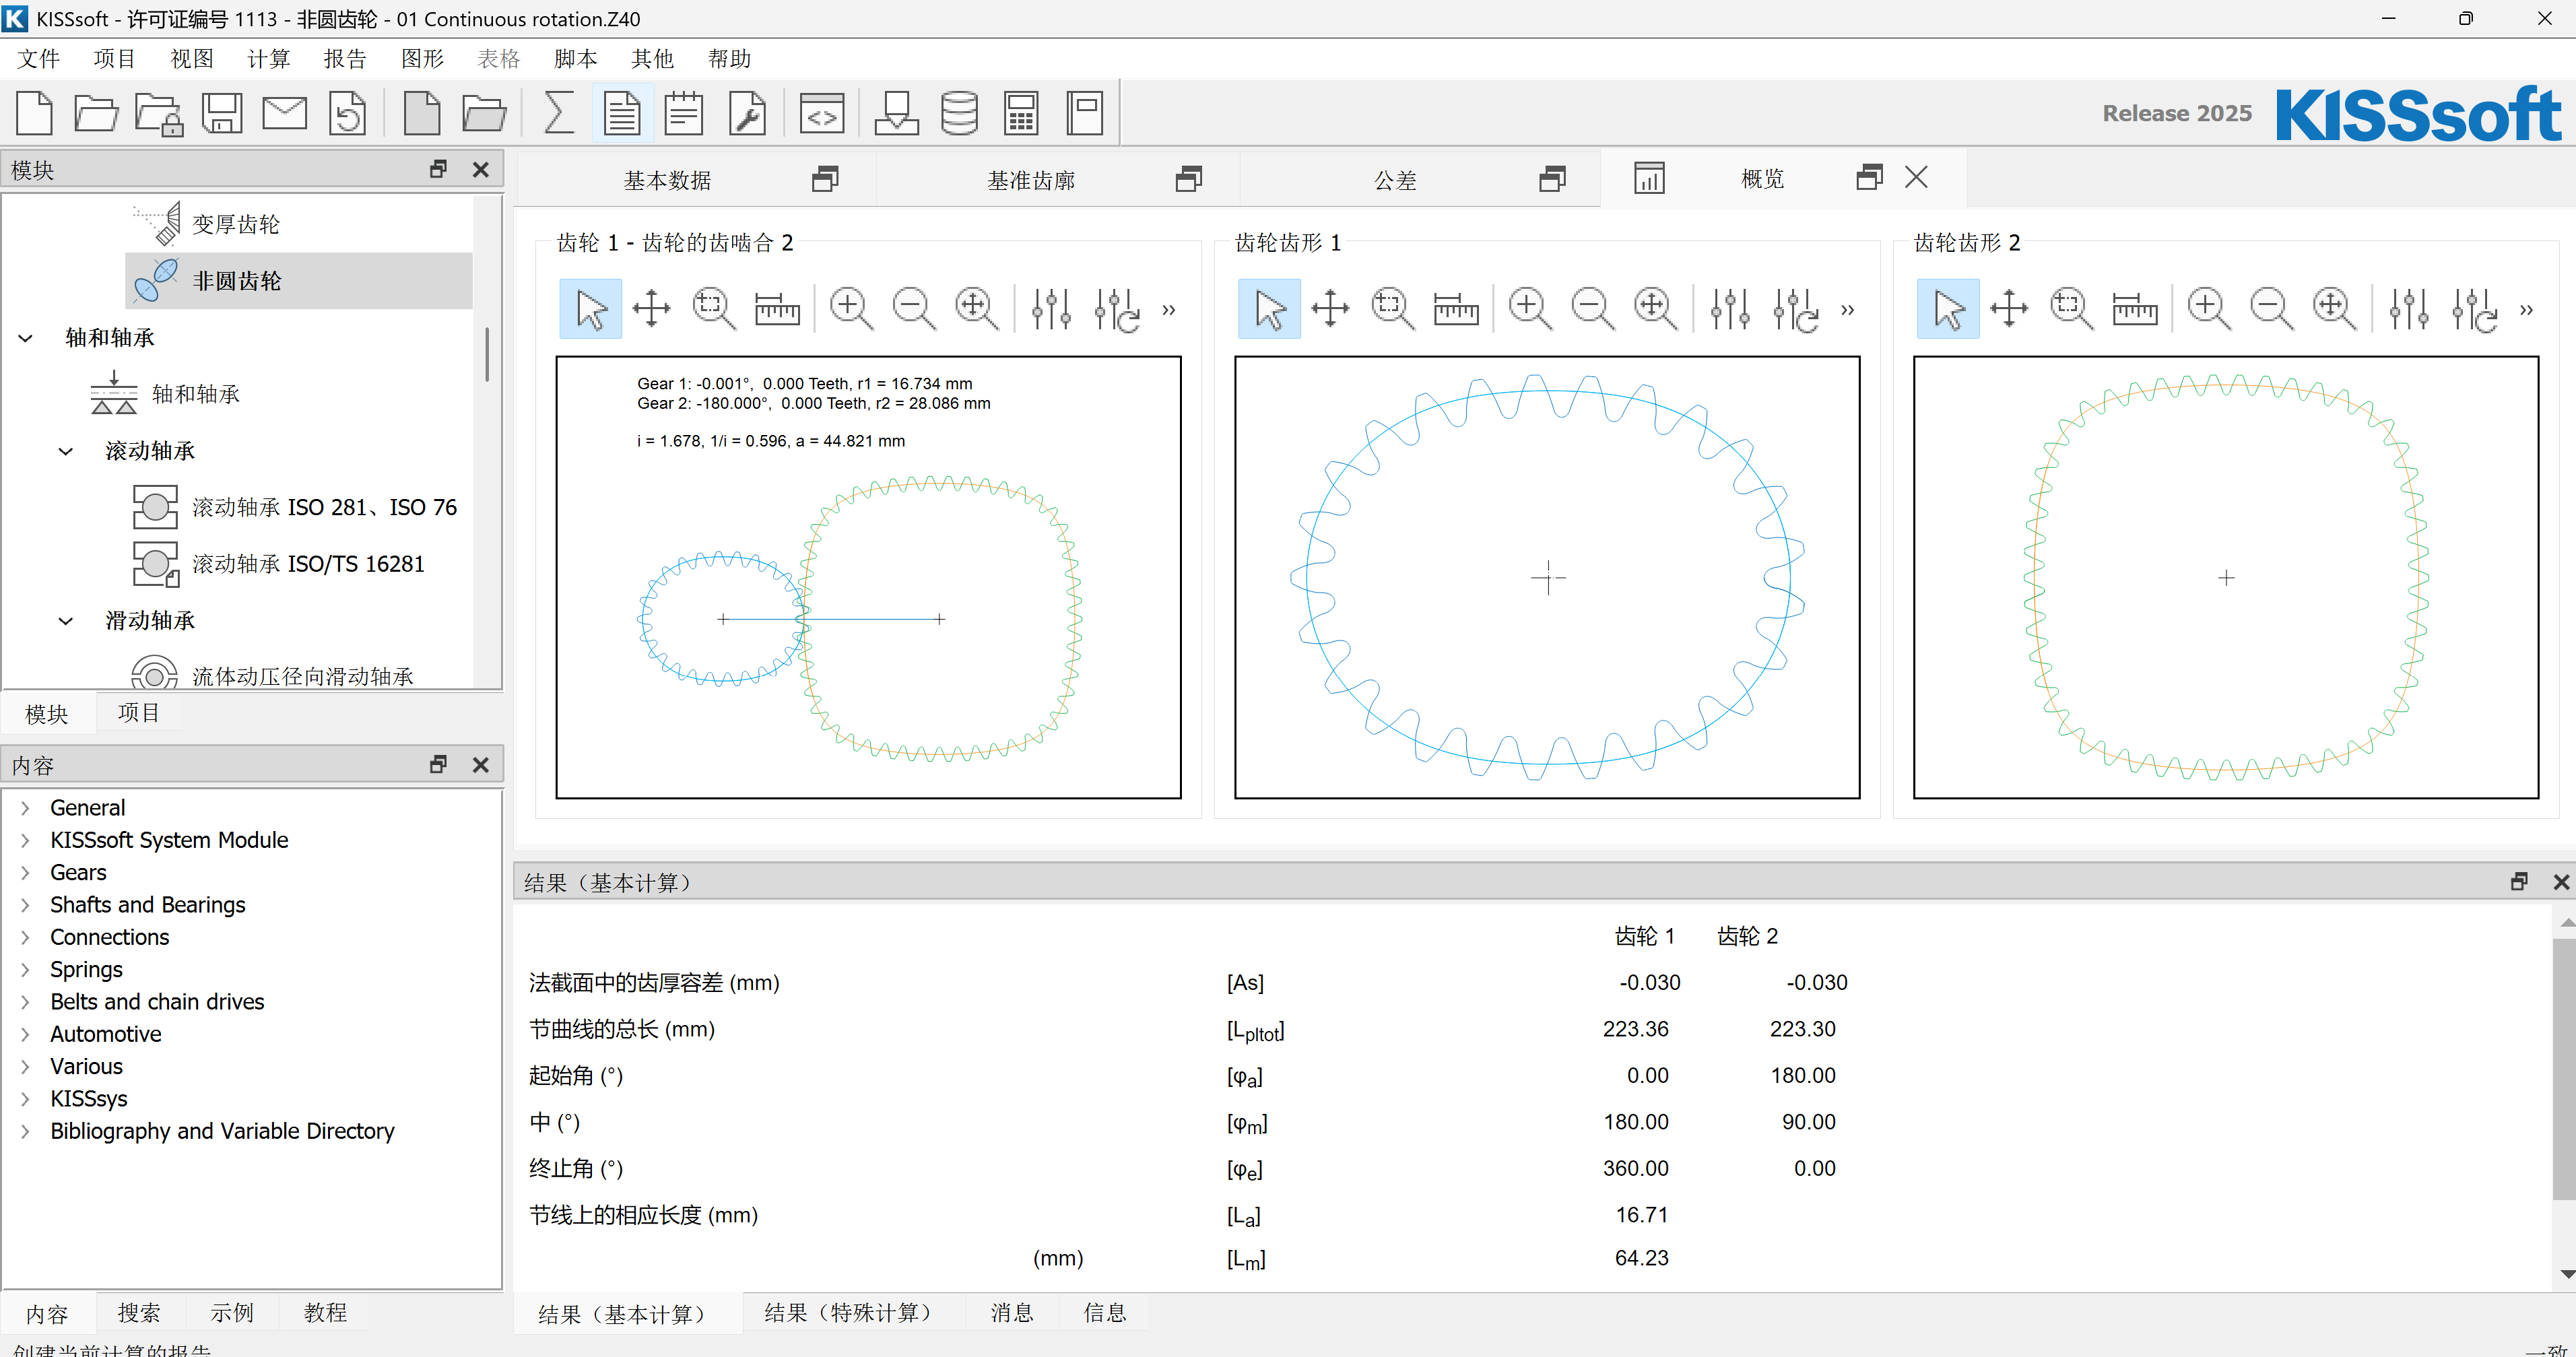Click zoom-in icon in 齿轮齿形 1 toolbar

click(1530, 309)
